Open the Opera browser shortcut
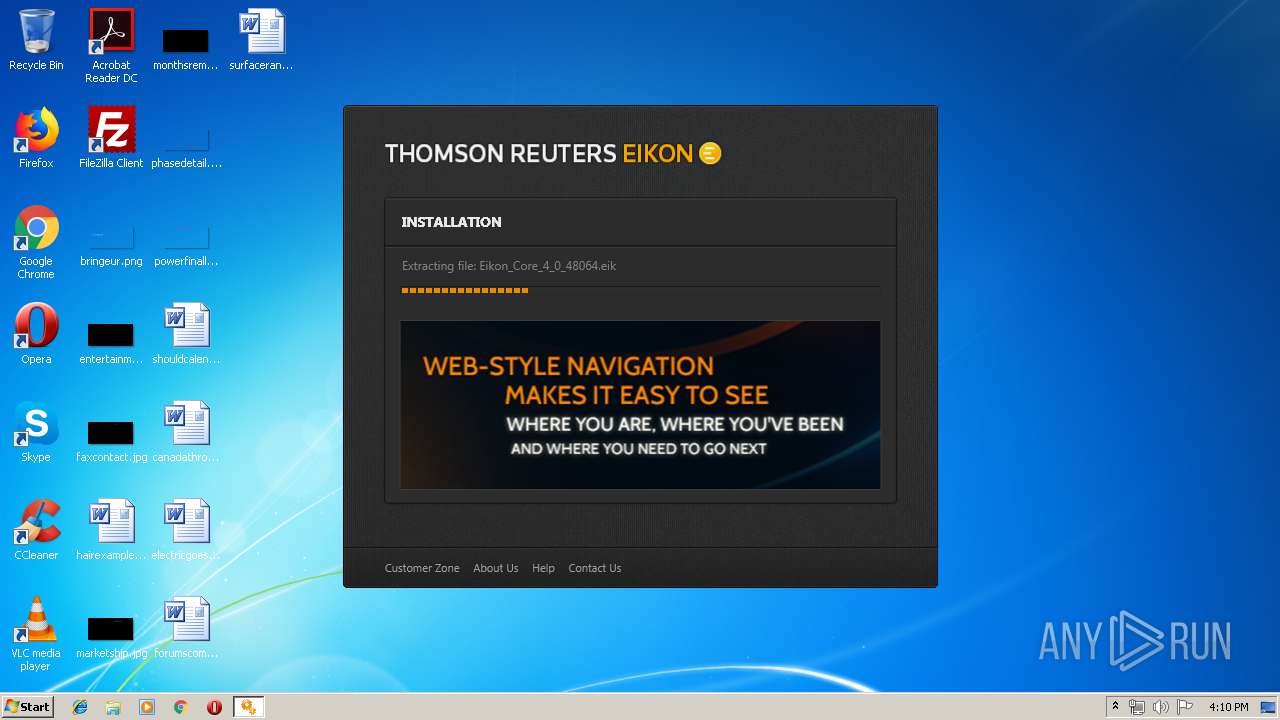 tap(36, 334)
